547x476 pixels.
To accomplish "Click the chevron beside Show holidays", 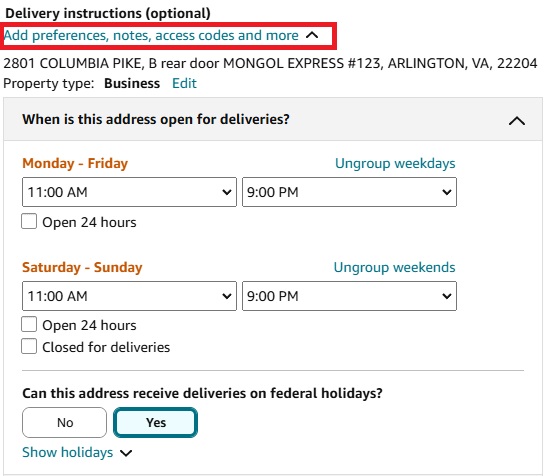I will pyautogui.click(x=126, y=453).
